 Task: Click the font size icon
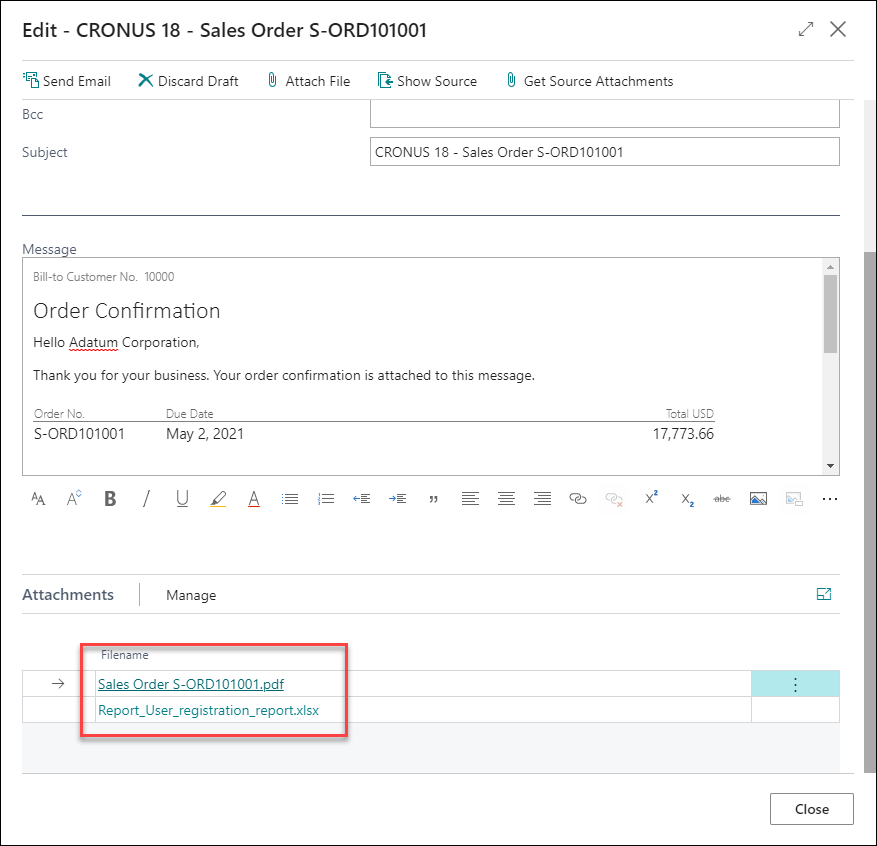(38, 499)
